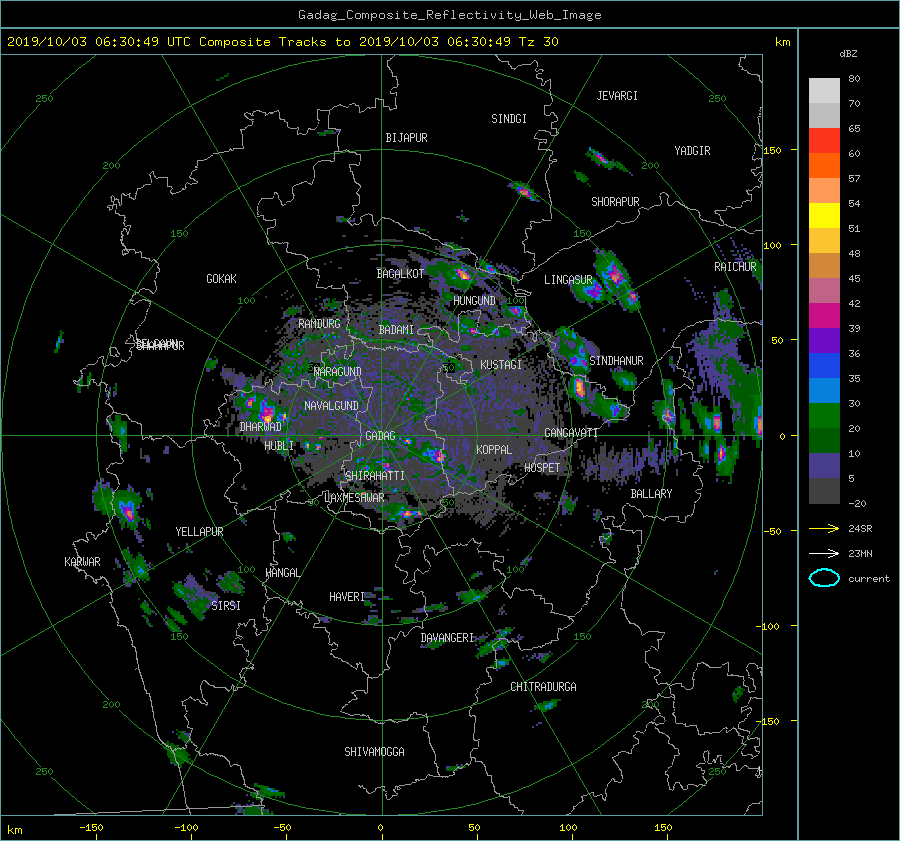
Task: Click the GADAG label at radar center
Action: click(380, 436)
